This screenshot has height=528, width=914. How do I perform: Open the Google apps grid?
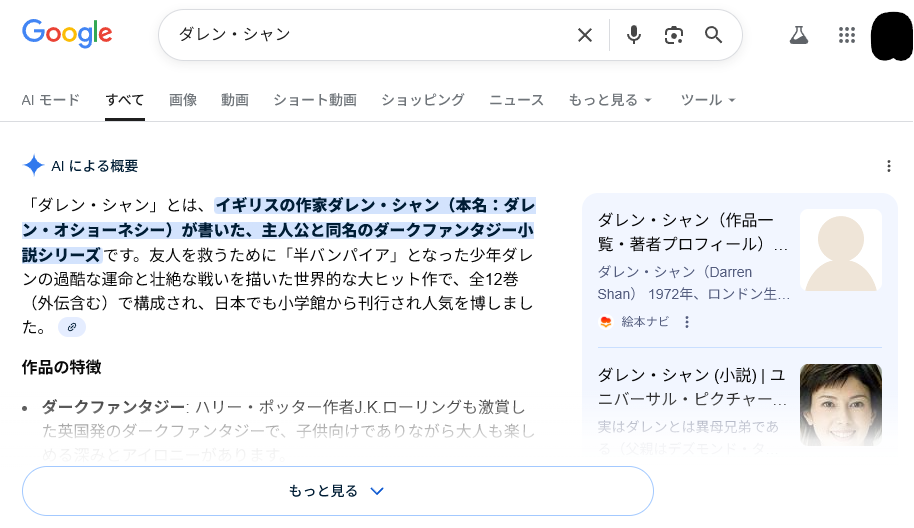pyautogui.click(x=847, y=35)
